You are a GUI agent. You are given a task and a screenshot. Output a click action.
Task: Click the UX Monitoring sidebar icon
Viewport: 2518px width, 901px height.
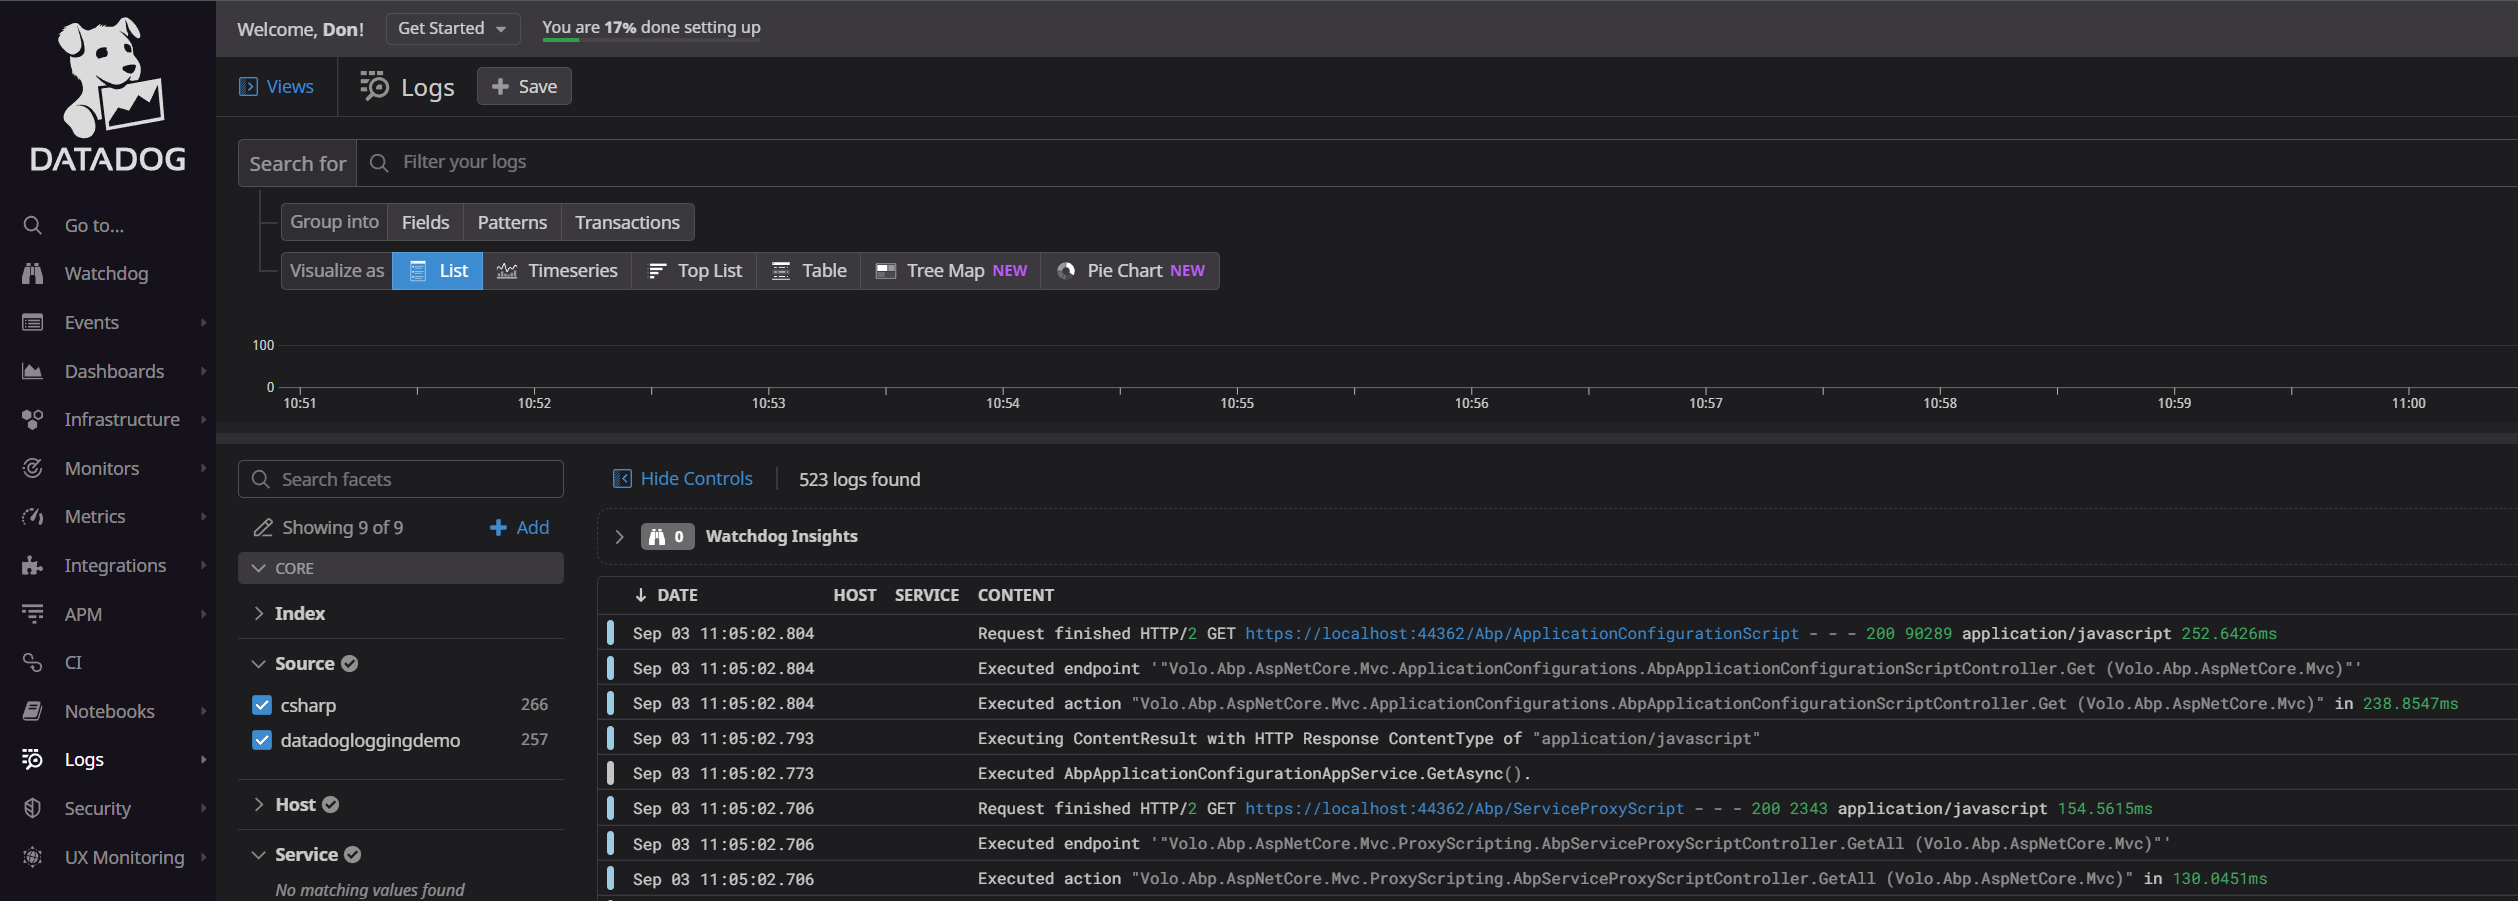coord(33,857)
